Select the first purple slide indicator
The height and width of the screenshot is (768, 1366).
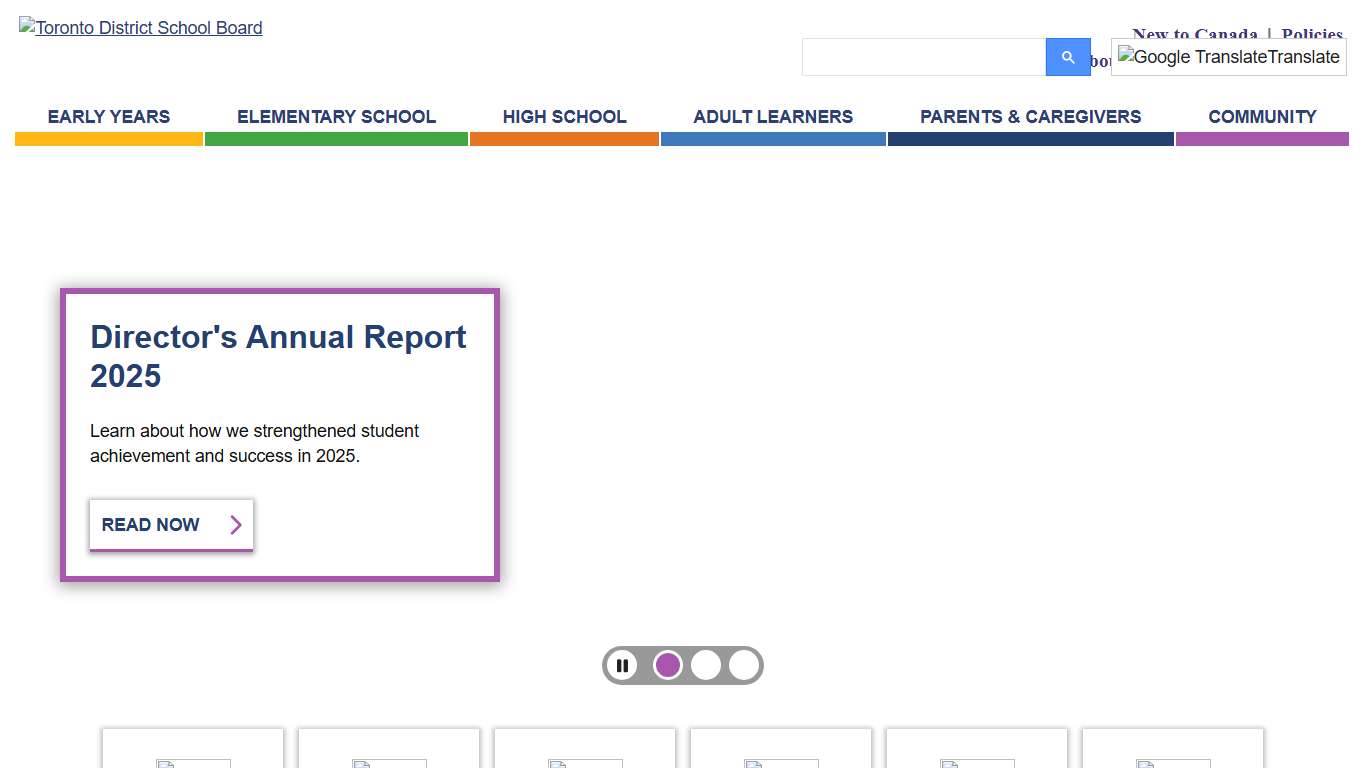point(668,666)
